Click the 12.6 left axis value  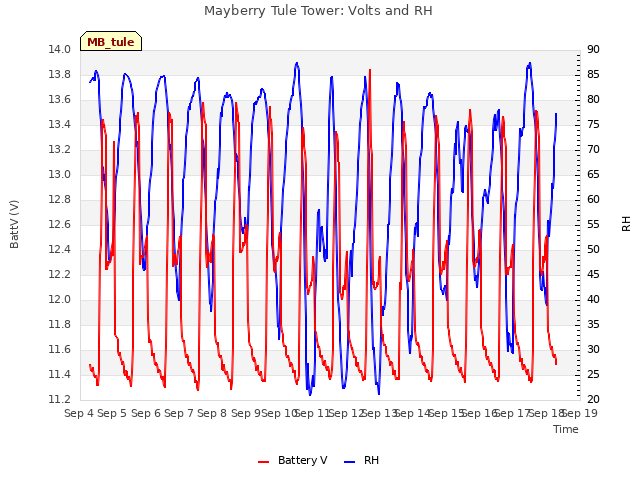(59, 224)
